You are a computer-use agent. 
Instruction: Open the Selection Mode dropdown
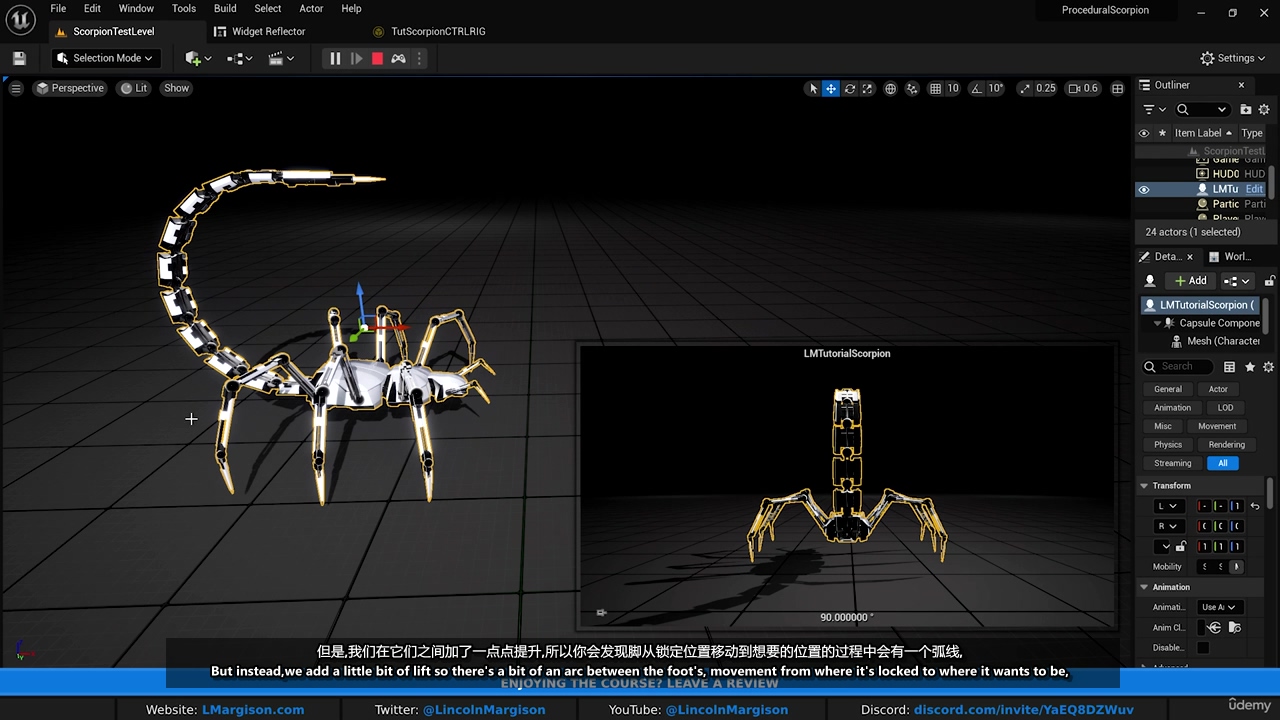pos(105,58)
